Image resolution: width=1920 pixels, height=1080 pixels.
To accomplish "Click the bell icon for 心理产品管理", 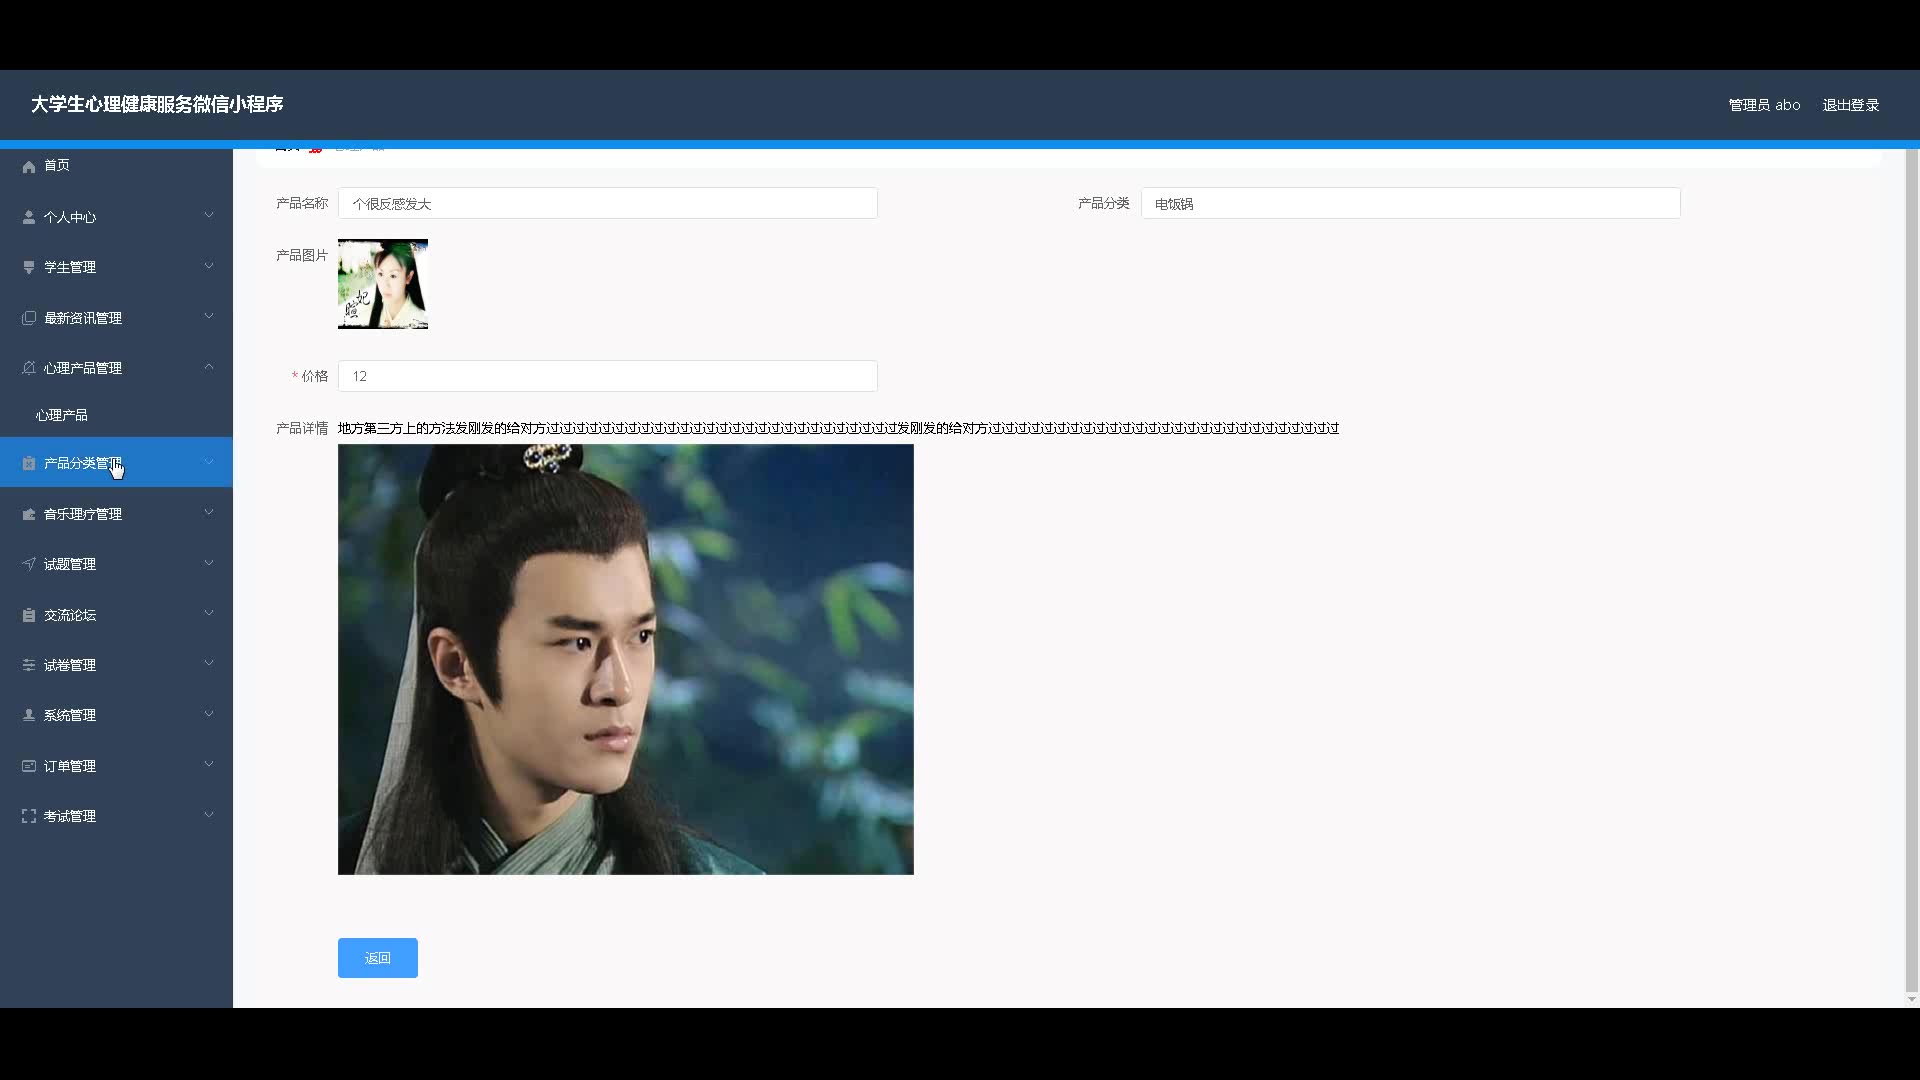I will (29, 368).
